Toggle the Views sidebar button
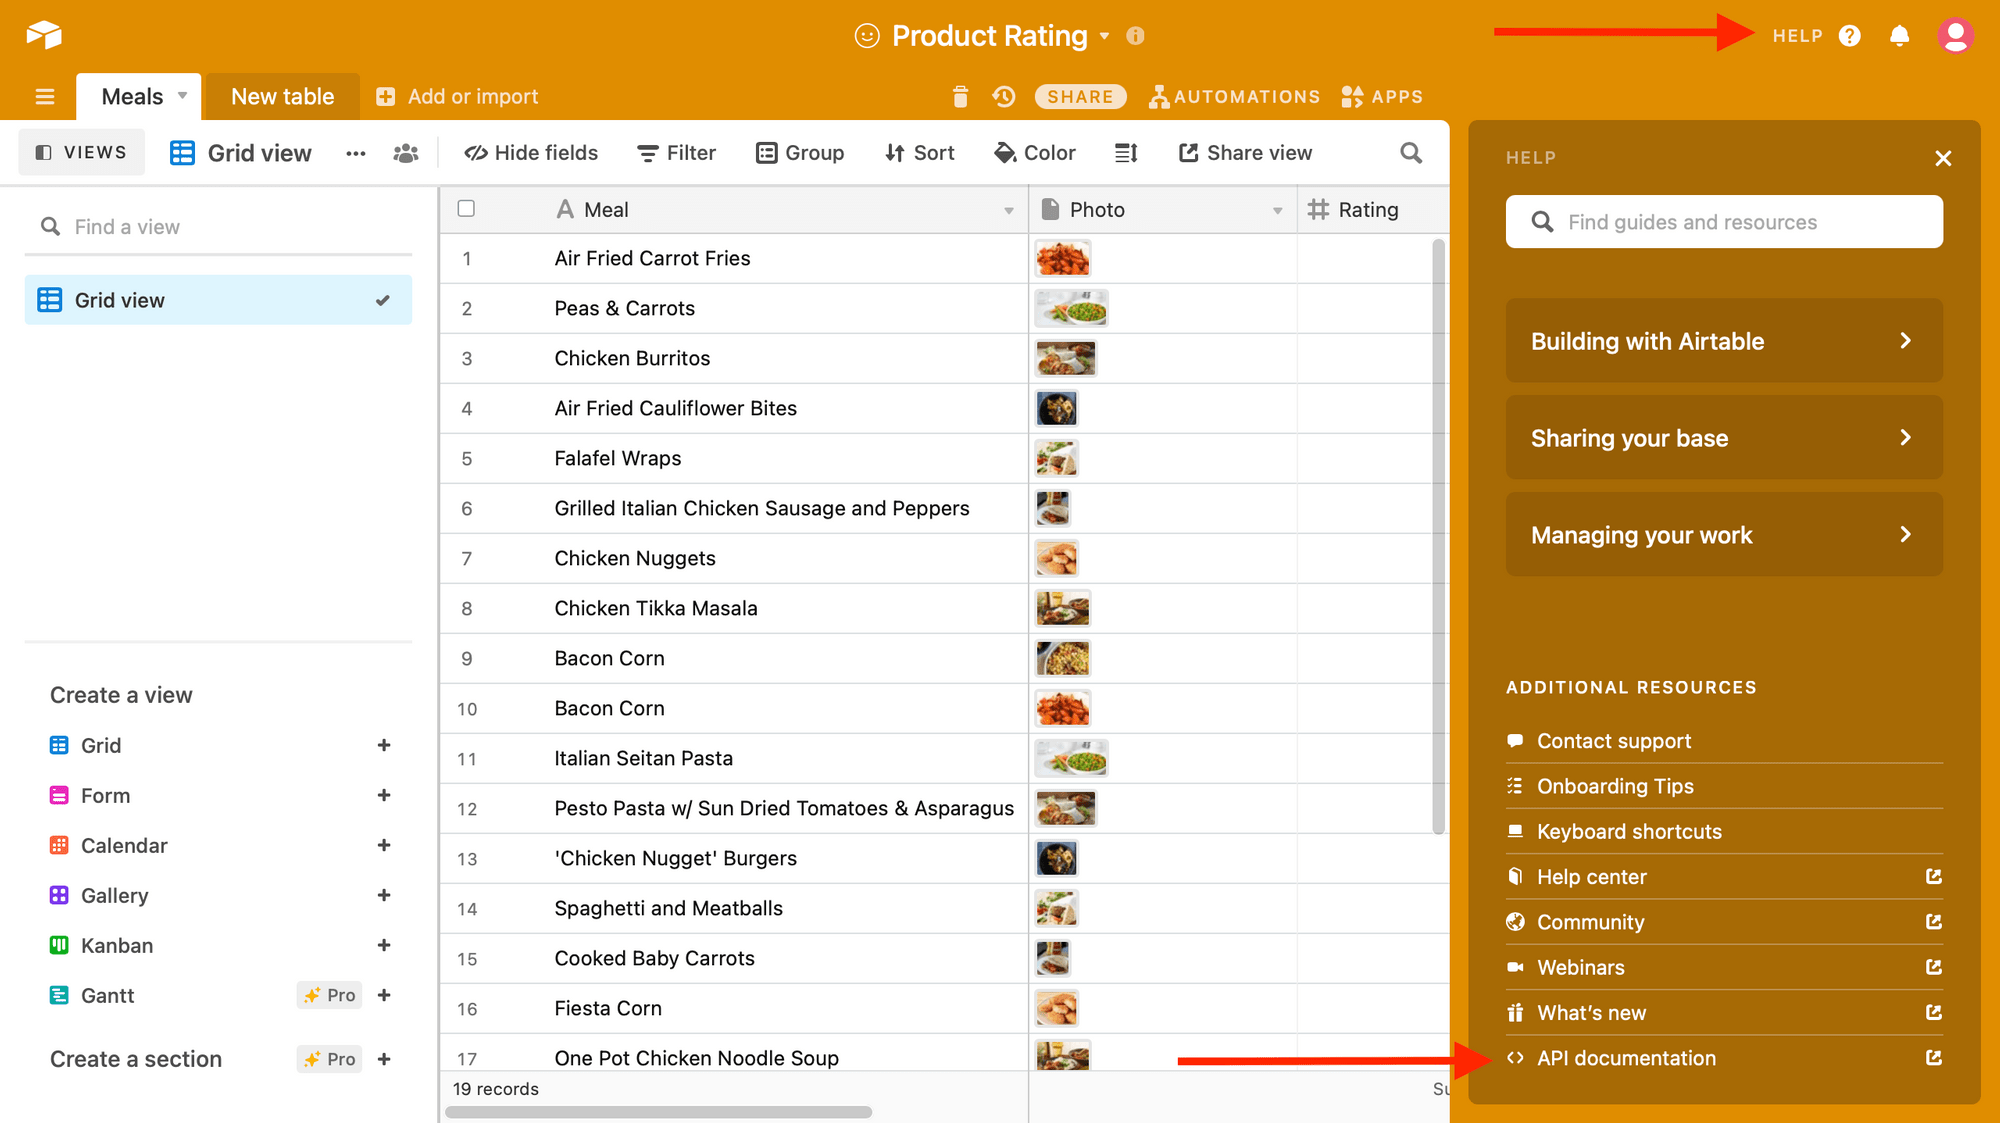Viewport: 2000px width, 1123px height. [x=82, y=153]
